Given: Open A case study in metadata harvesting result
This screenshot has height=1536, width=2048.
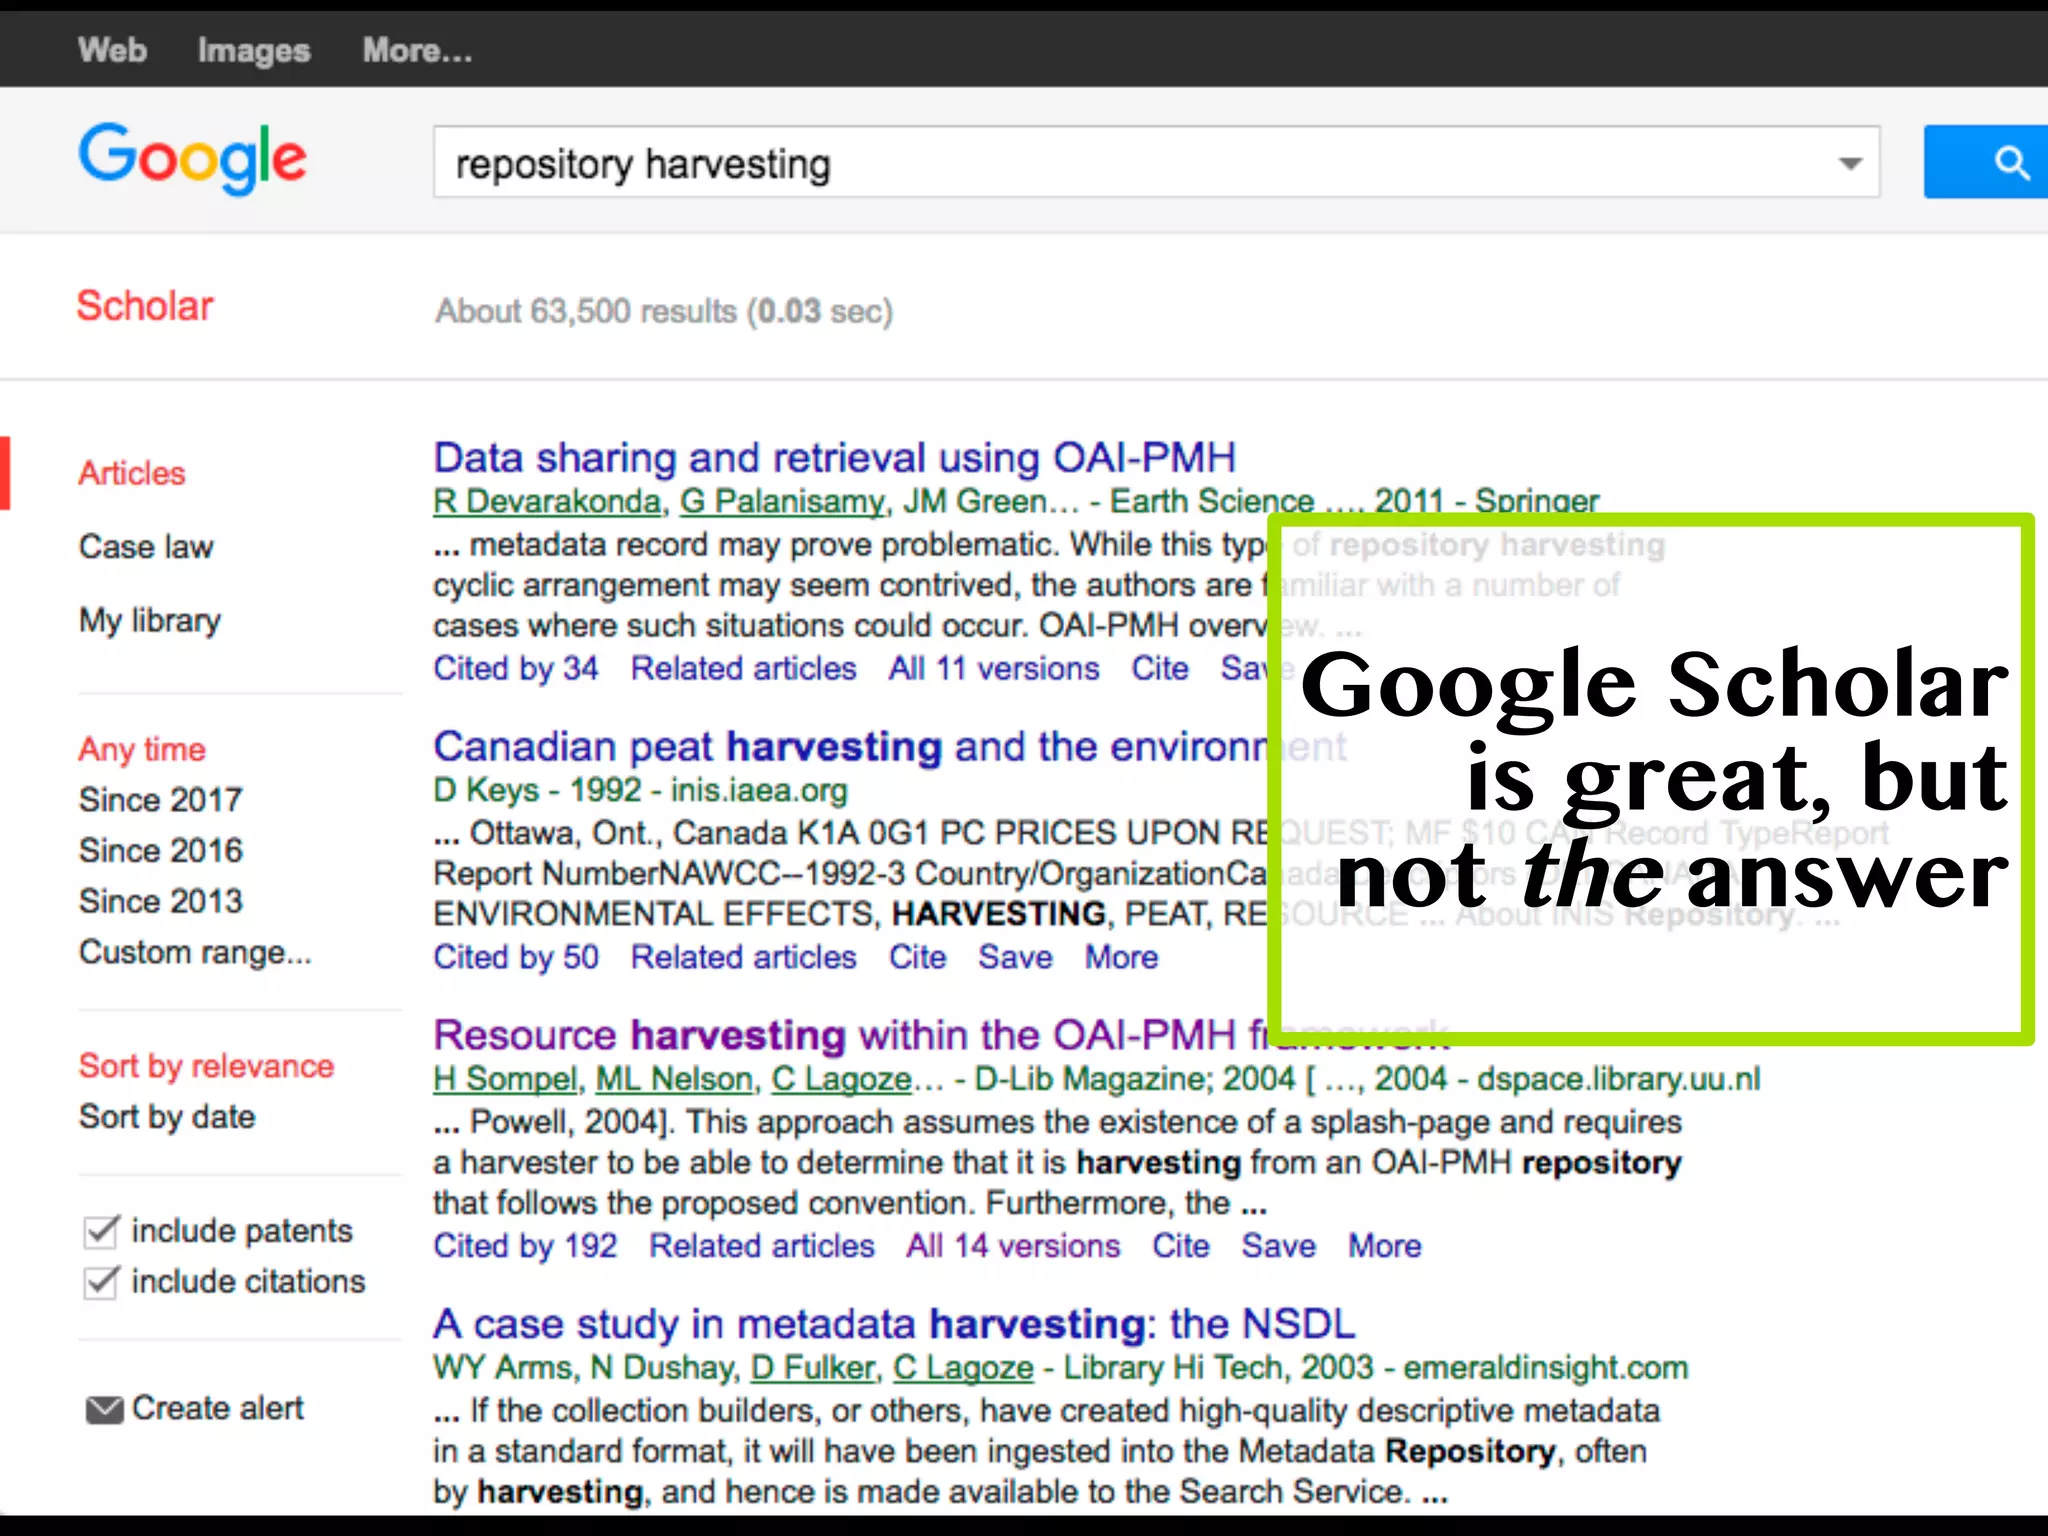Looking at the screenshot, I should (x=894, y=1324).
